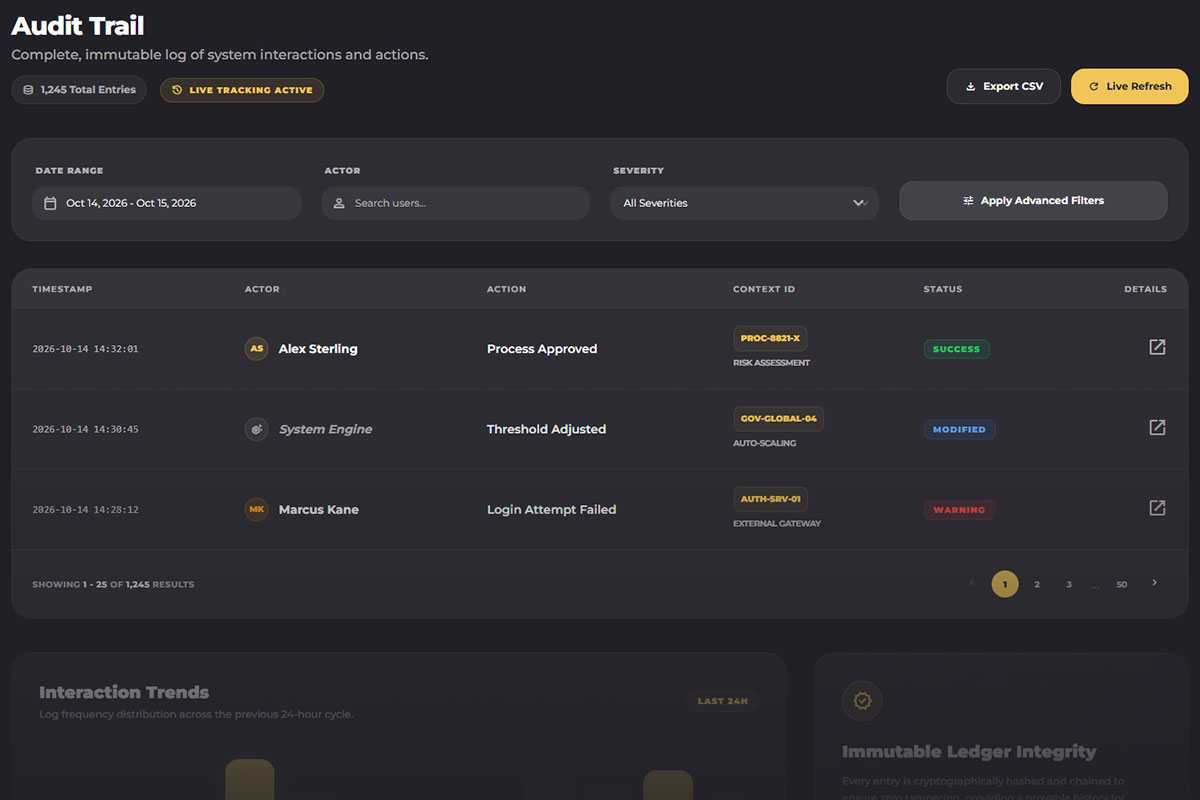
Task: Click the Threshold Adjusted action text
Action: pos(546,429)
